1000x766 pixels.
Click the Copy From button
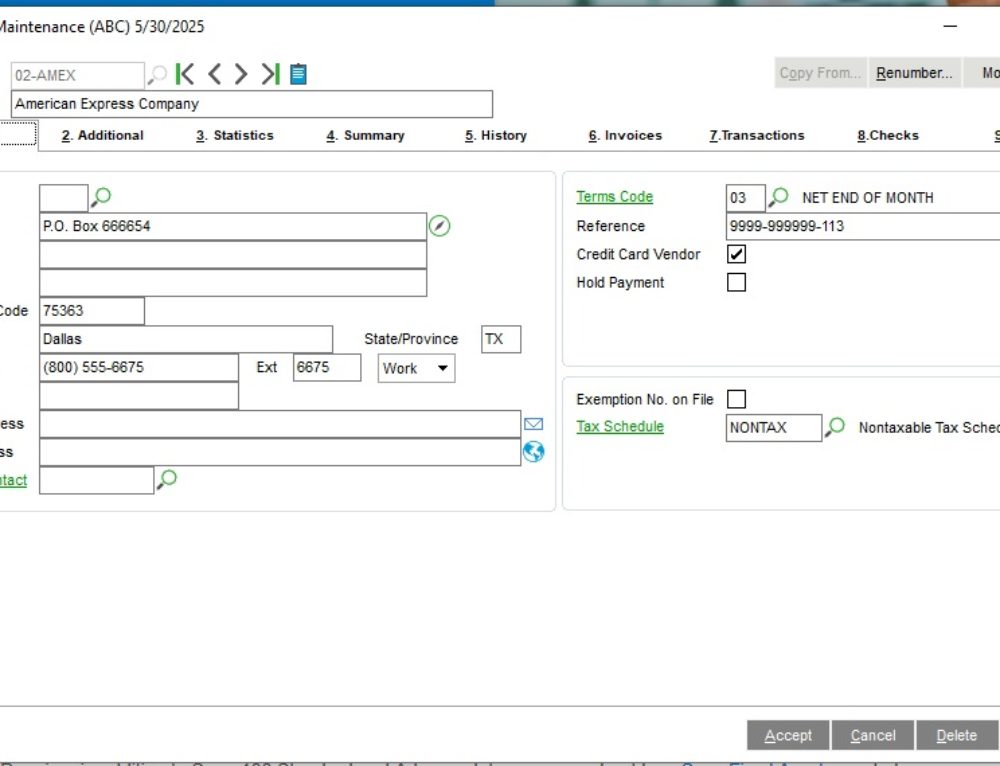[820, 73]
